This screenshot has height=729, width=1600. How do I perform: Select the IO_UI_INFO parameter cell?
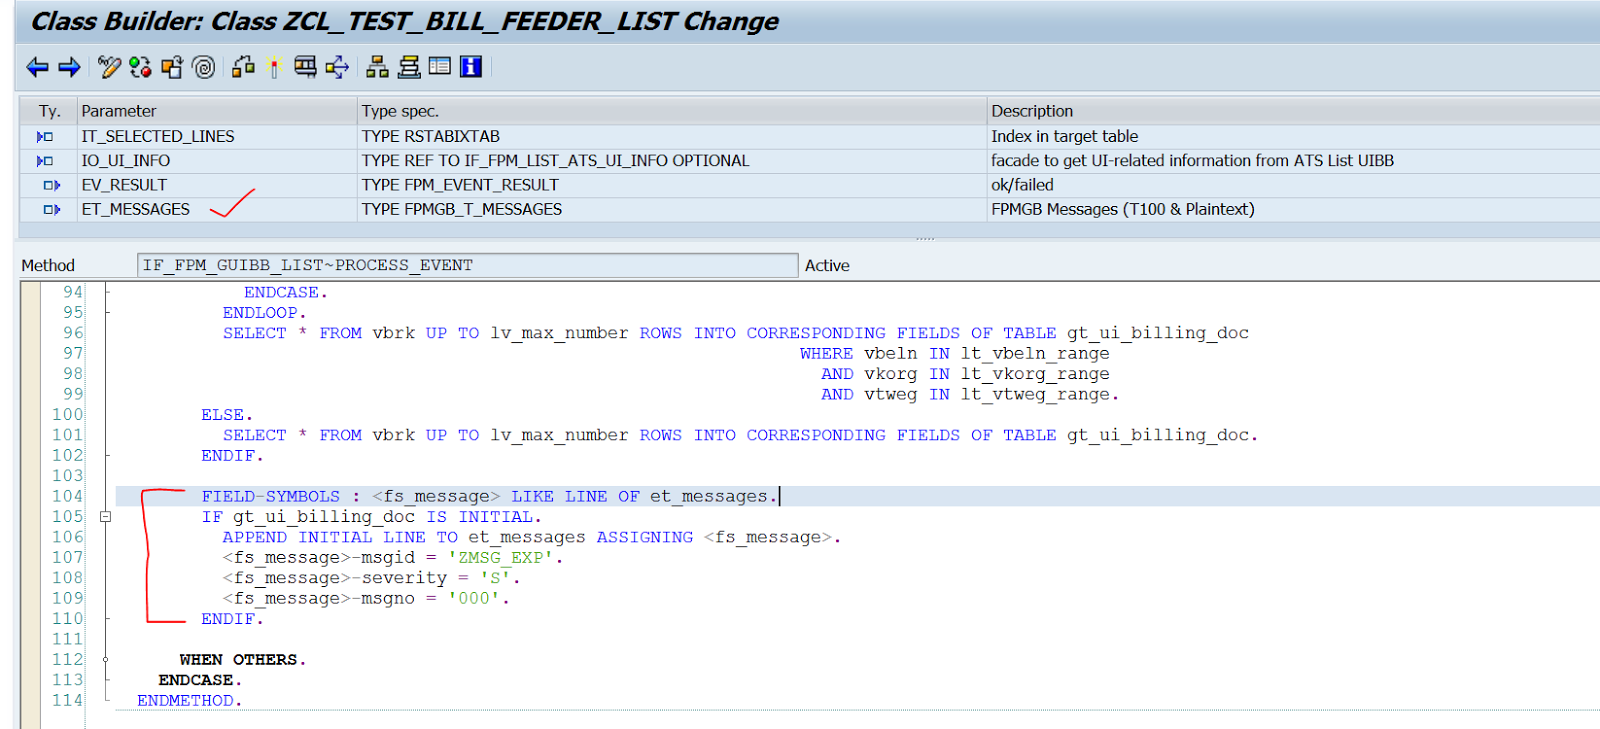tap(217, 160)
